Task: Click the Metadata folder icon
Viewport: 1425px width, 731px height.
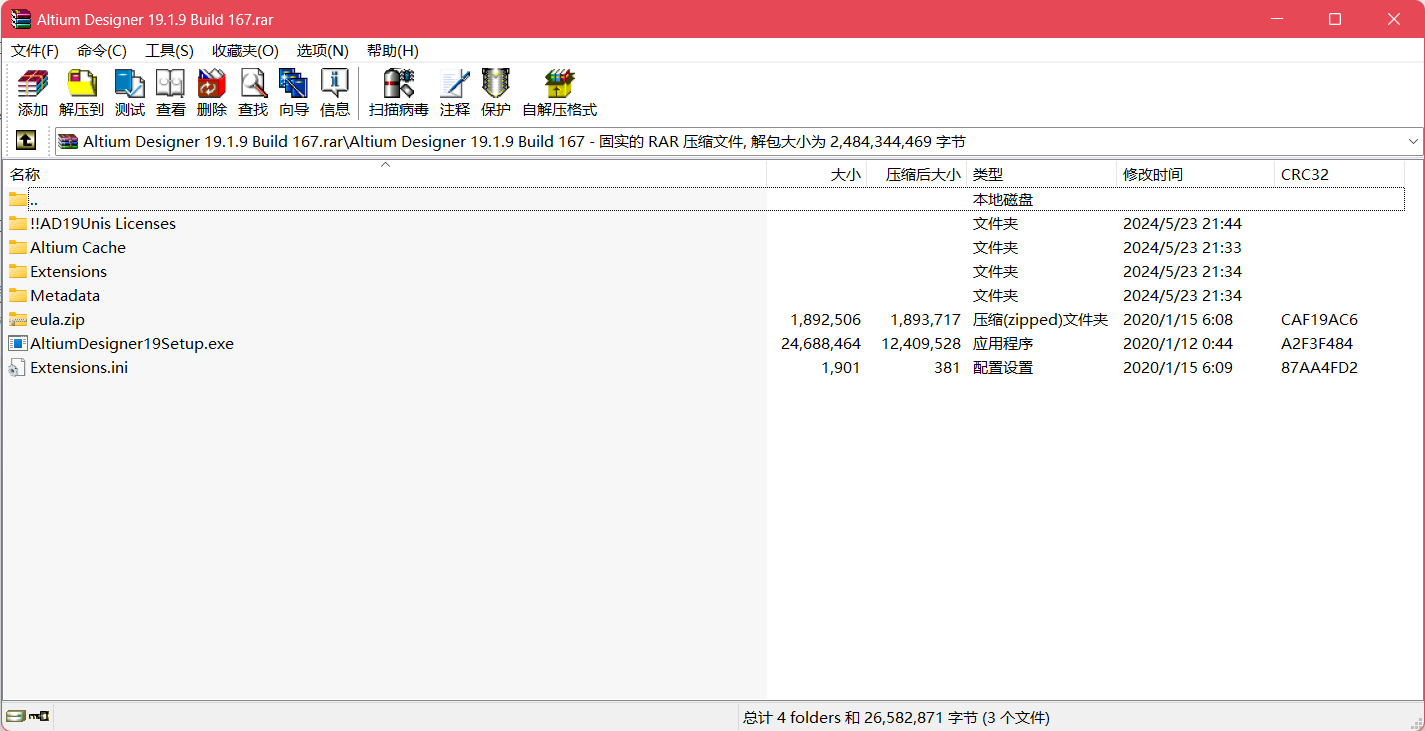Action: 18,295
